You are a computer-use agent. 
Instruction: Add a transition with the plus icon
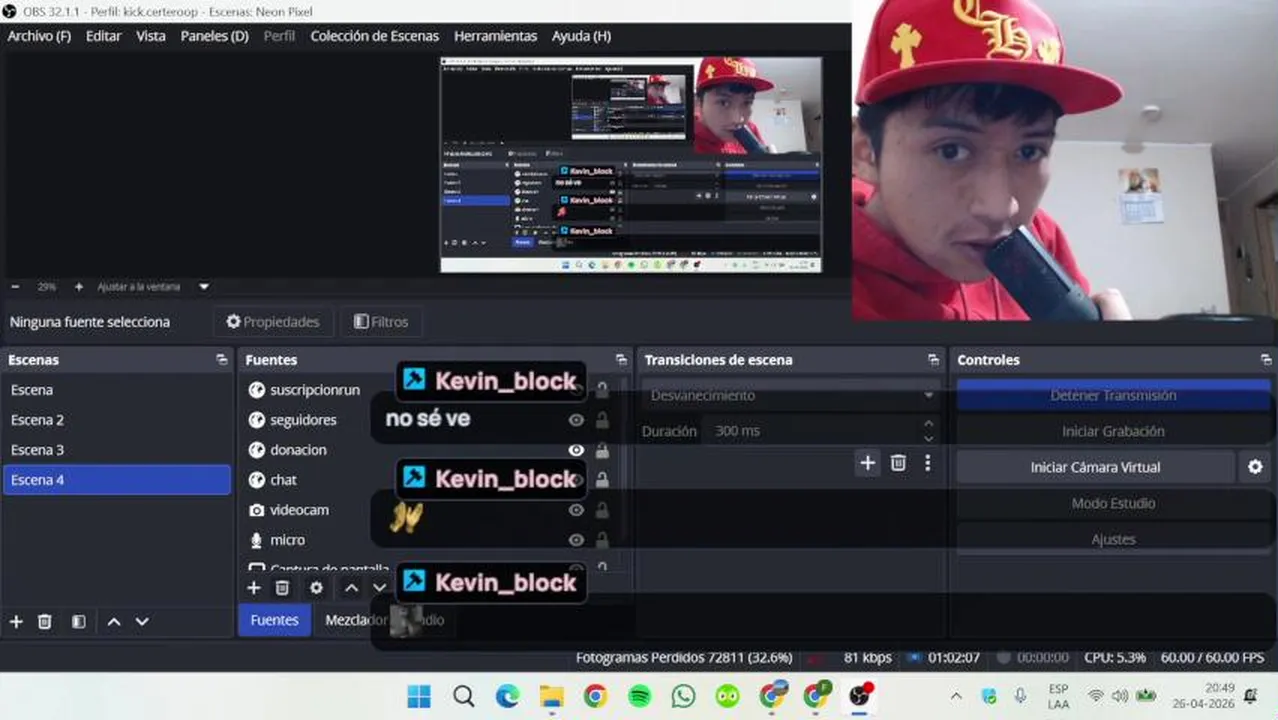tap(867, 462)
